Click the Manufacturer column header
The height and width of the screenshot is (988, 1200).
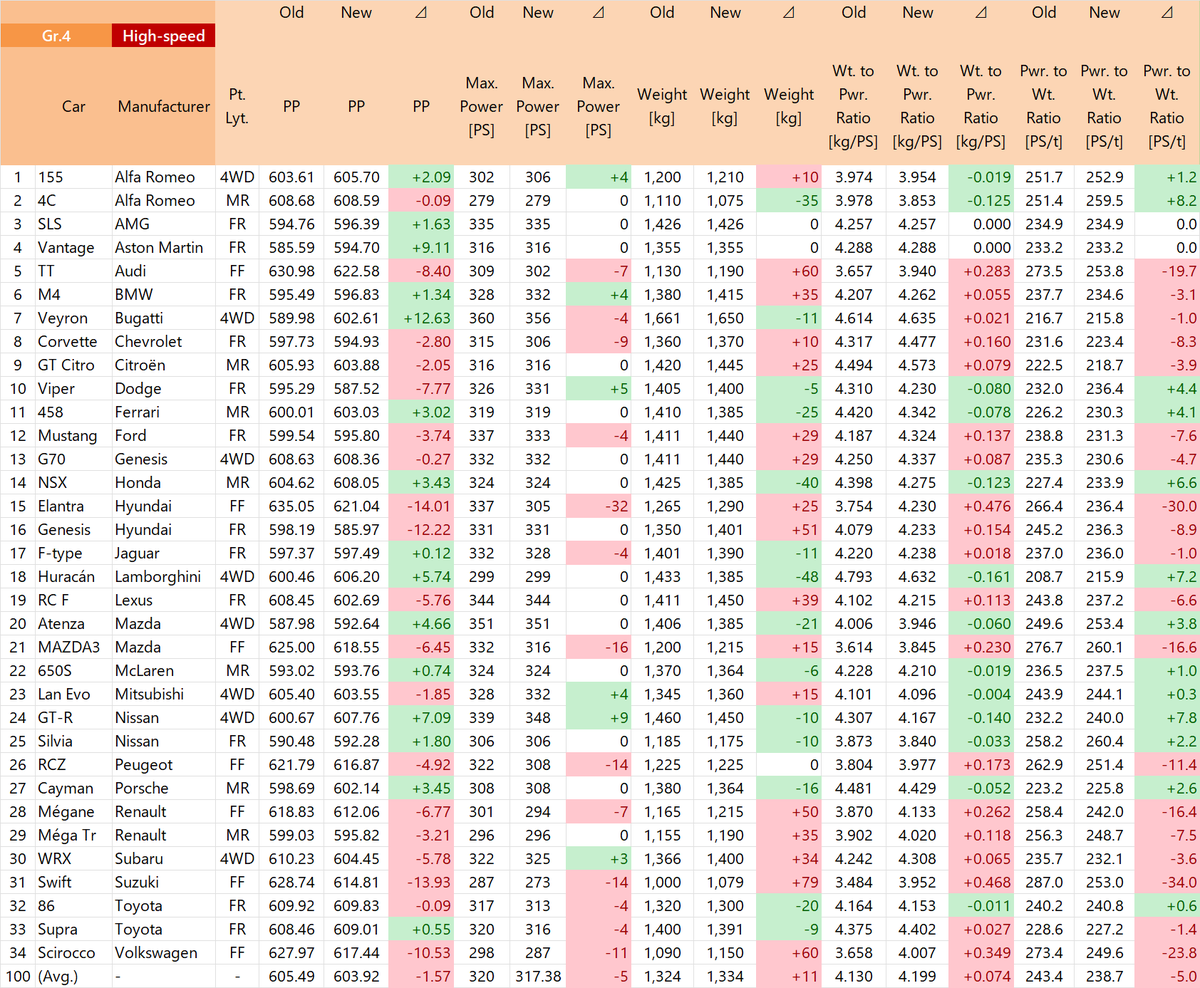pyautogui.click(x=164, y=106)
